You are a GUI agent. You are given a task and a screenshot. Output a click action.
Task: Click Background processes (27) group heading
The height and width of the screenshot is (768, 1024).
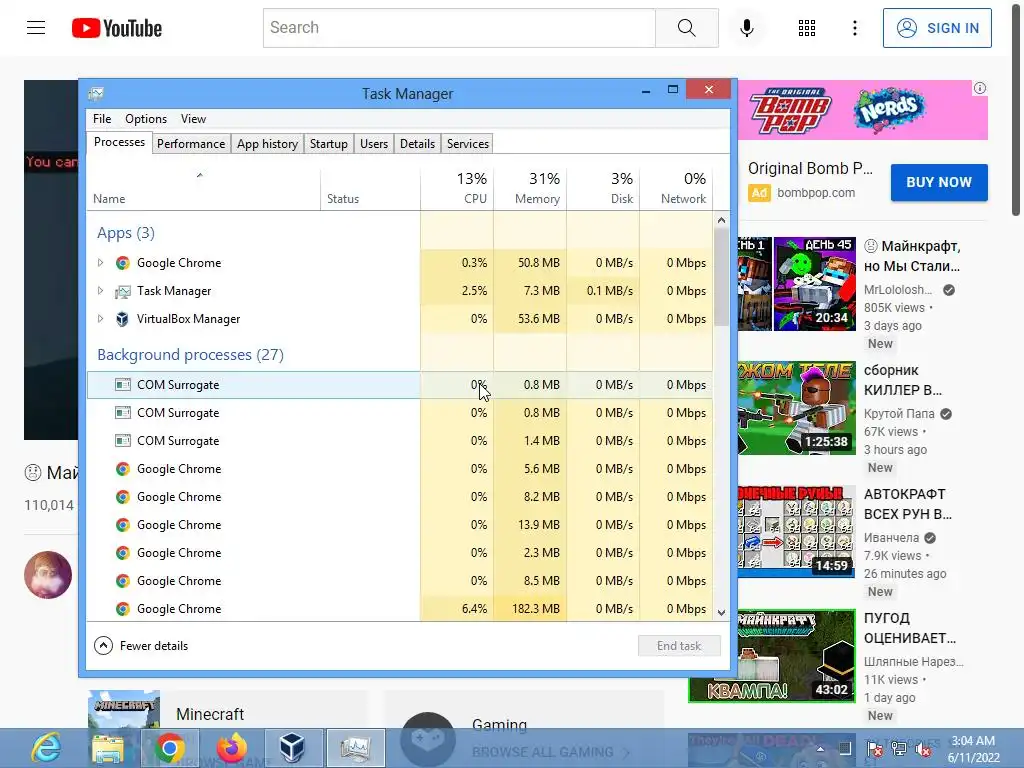[190, 355]
